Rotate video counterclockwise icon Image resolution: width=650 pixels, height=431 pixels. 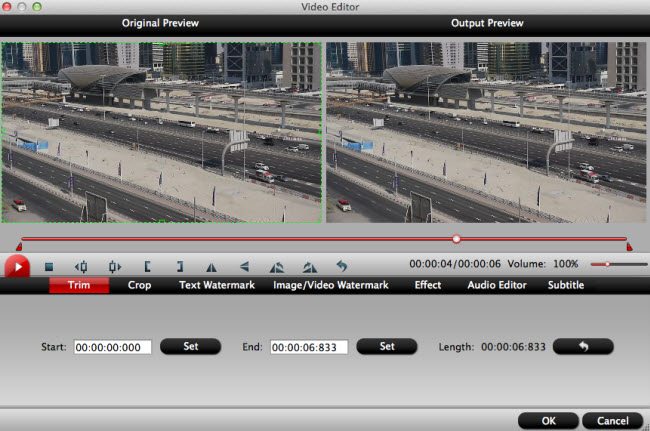point(276,267)
